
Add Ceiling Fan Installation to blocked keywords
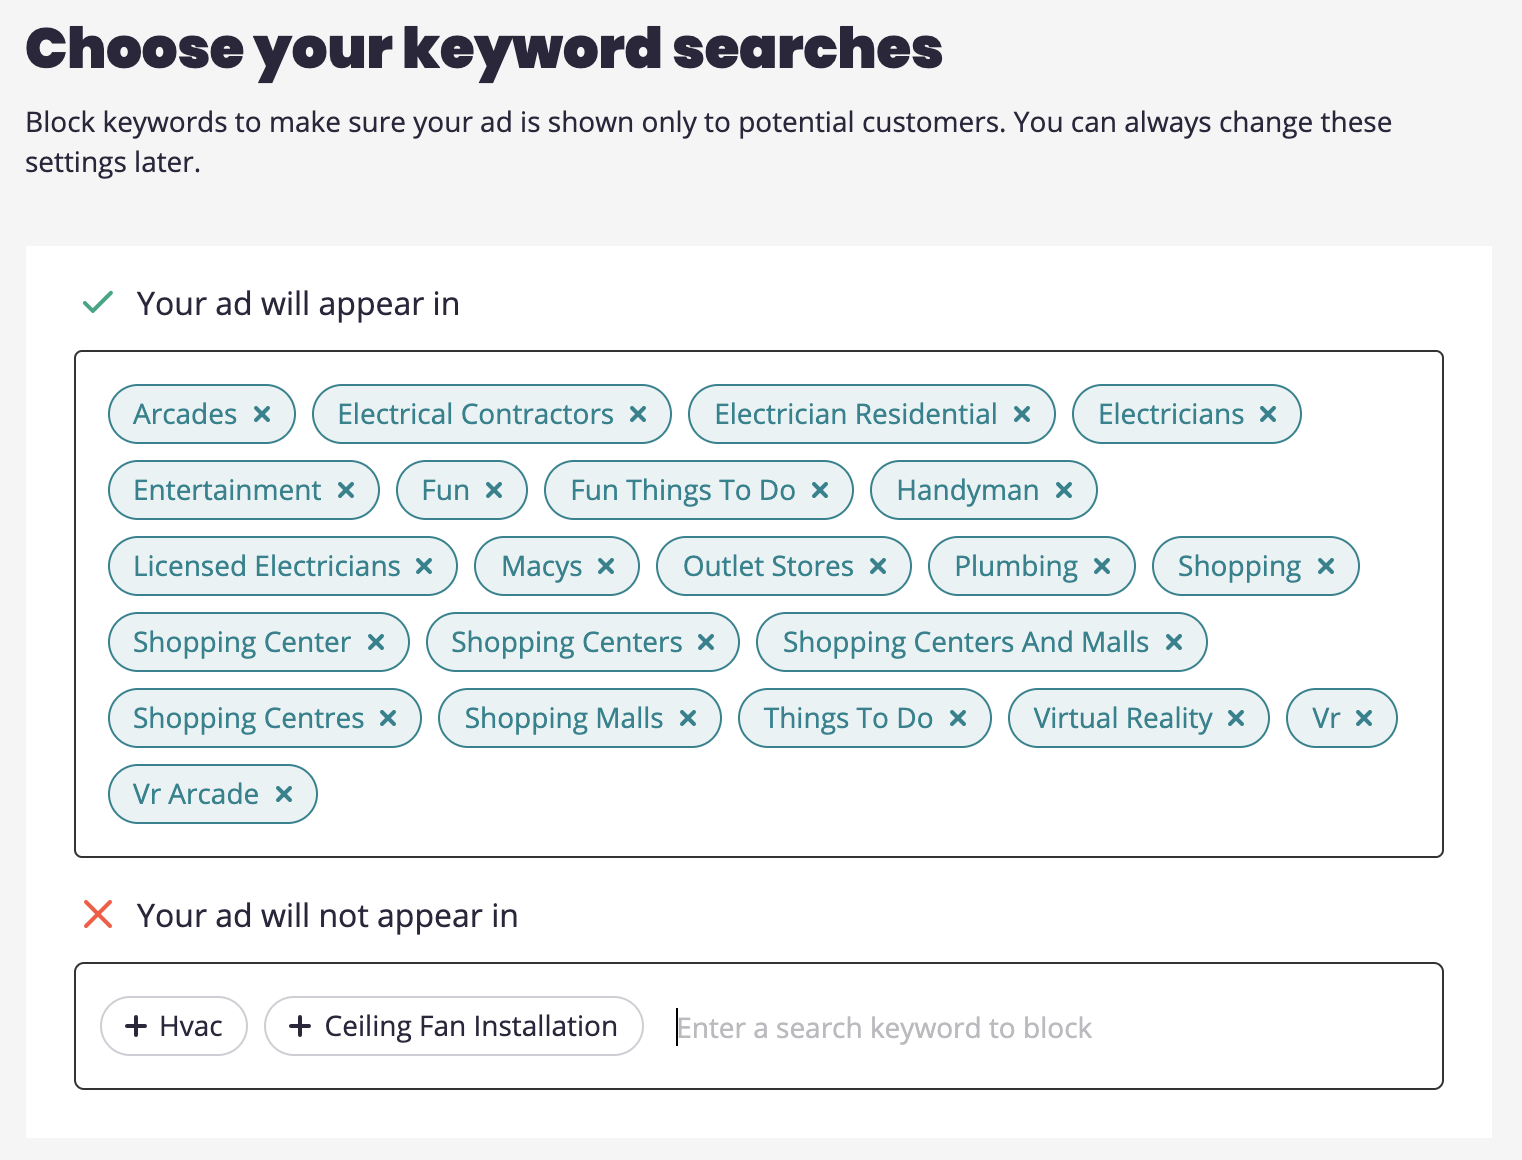pyautogui.click(x=453, y=1026)
